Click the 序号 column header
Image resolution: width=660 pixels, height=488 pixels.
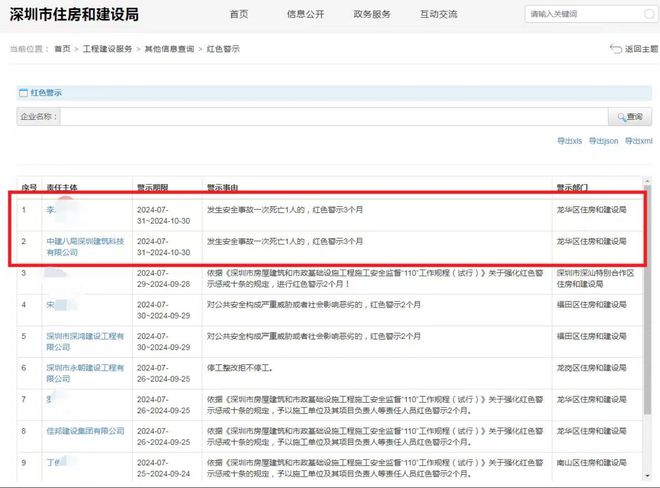tap(29, 187)
